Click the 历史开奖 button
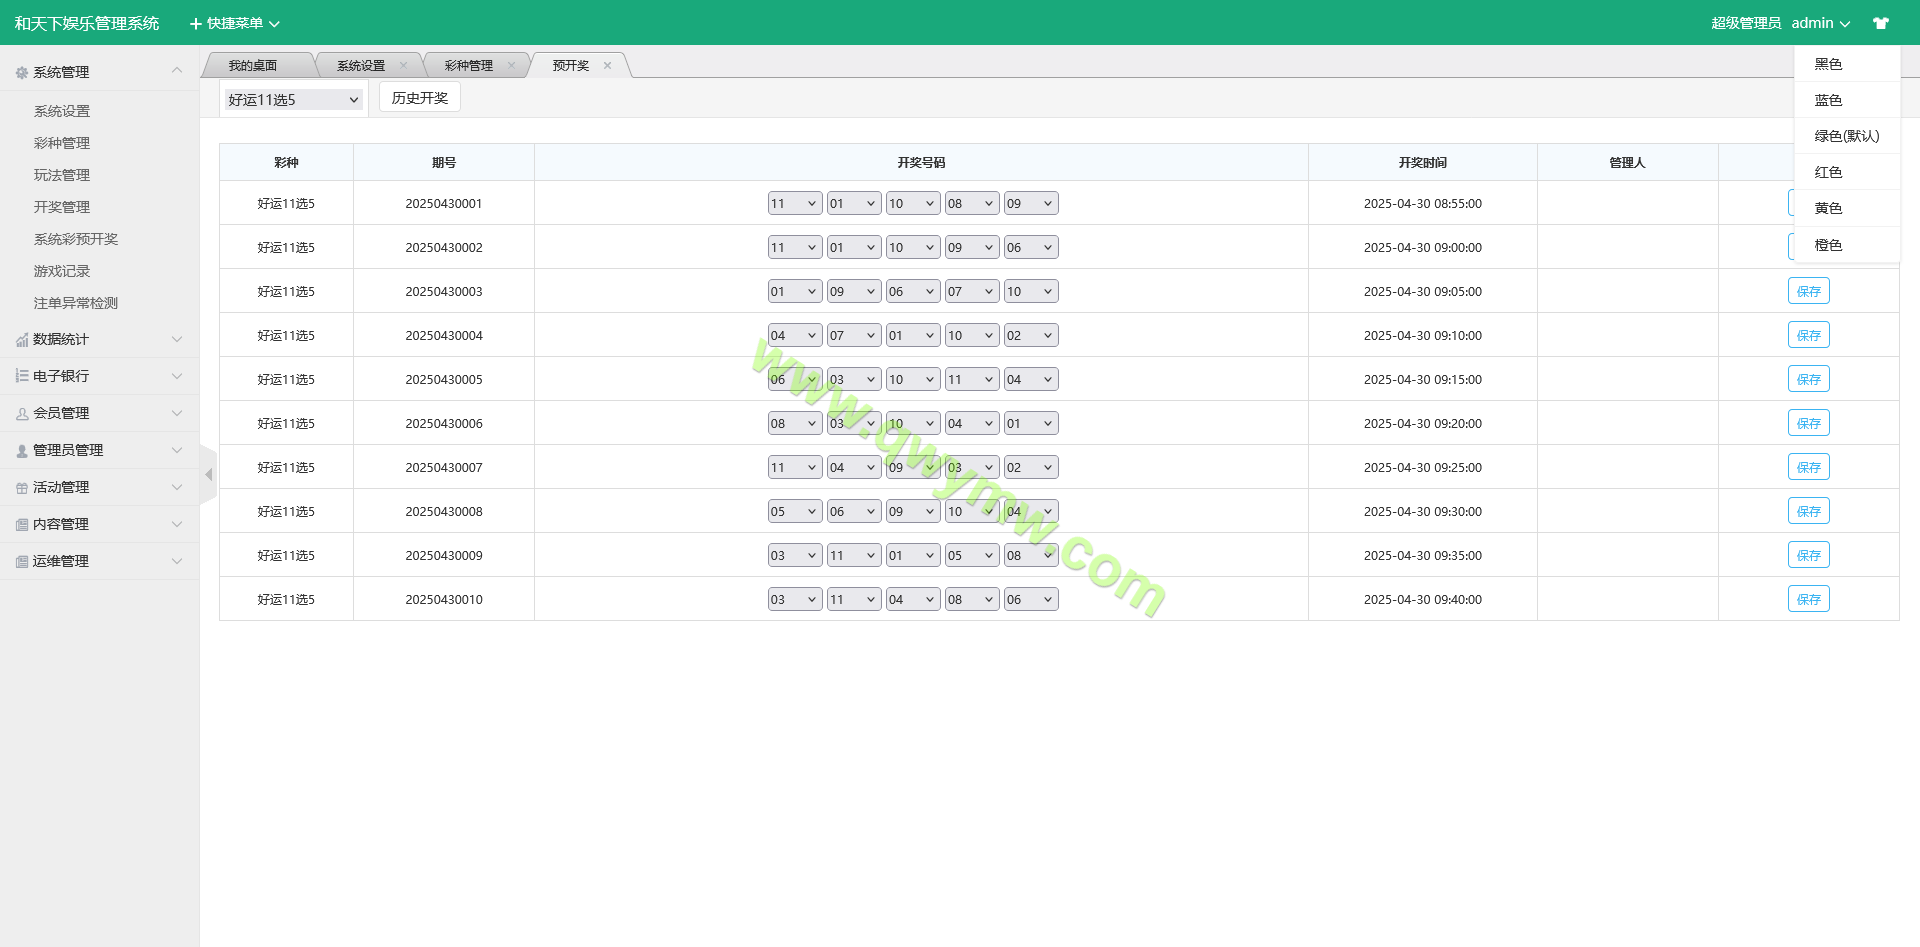The width and height of the screenshot is (1920, 947). tap(419, 98)
